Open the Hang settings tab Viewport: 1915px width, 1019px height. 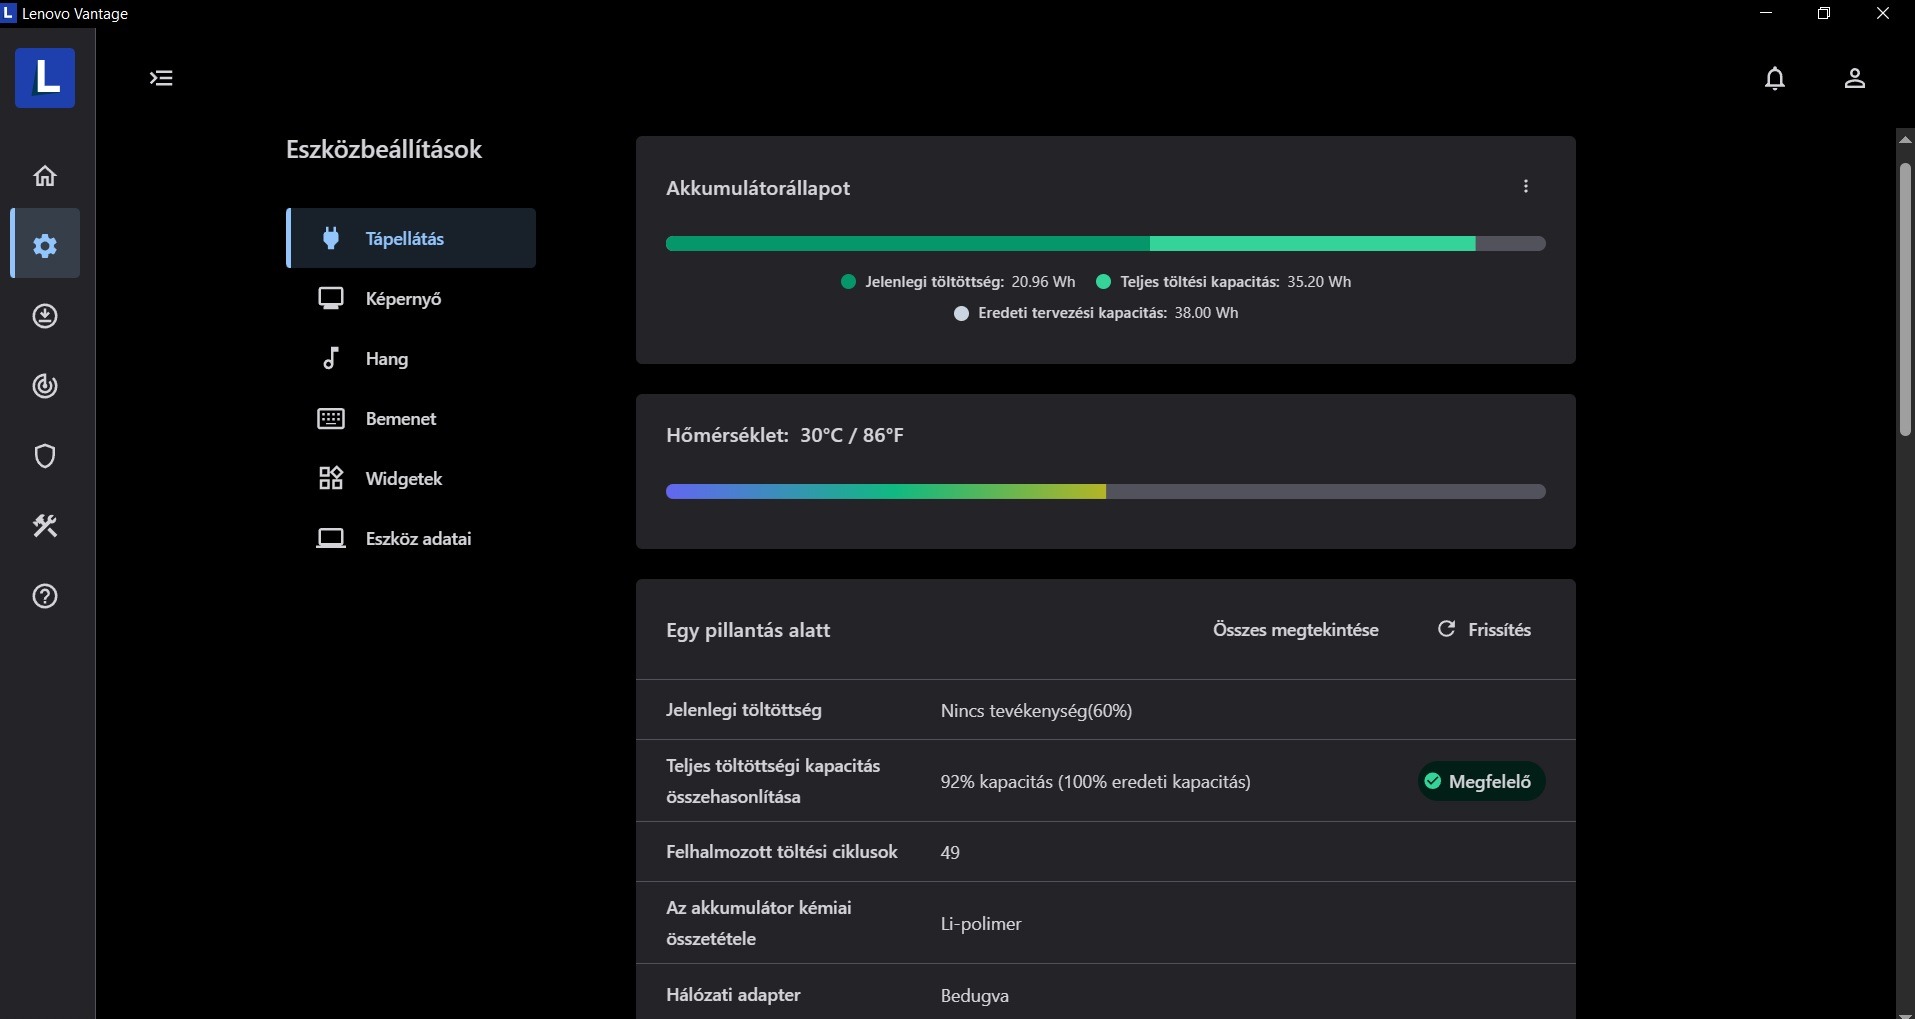point(386,359)
